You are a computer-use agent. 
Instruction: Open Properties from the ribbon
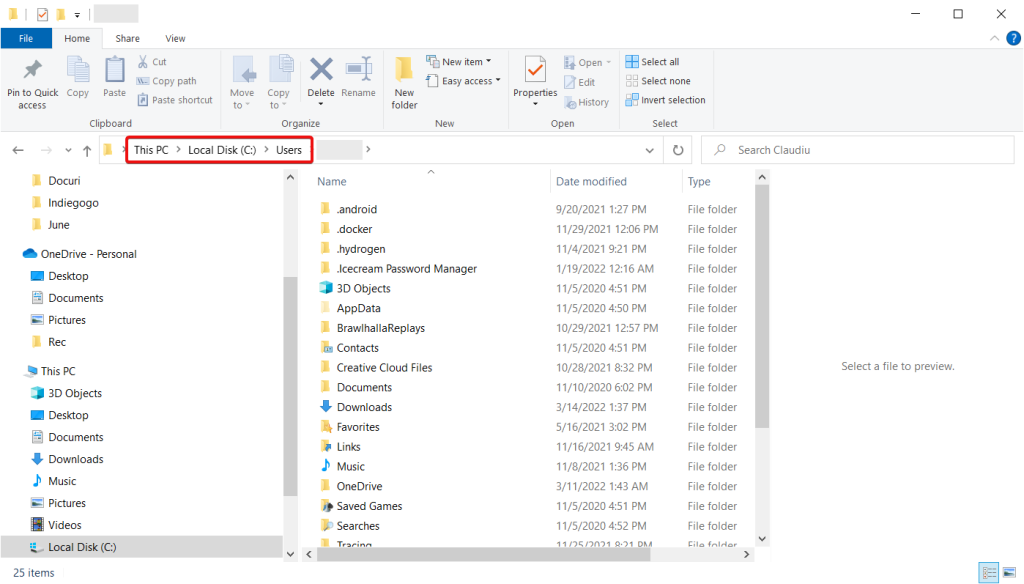[x=535, y=75]
